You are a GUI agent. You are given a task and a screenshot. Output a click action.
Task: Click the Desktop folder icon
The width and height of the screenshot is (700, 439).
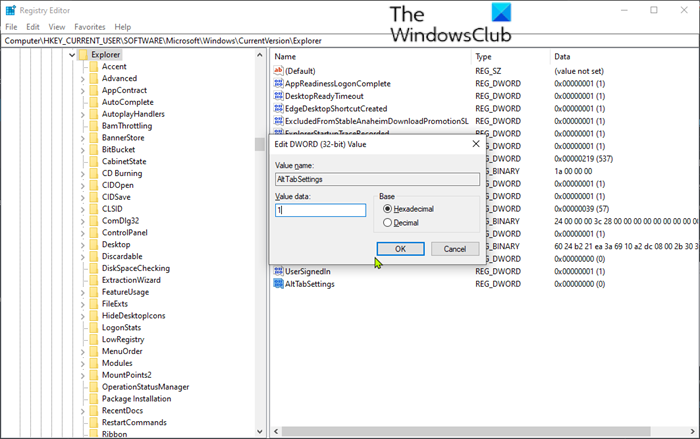tap(93, 244)
